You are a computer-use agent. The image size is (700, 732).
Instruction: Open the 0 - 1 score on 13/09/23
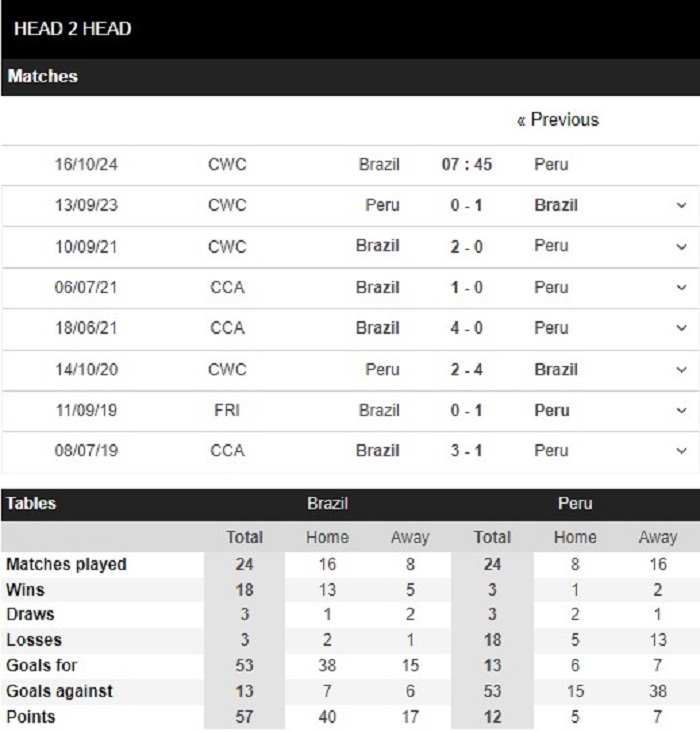[466, 205]
